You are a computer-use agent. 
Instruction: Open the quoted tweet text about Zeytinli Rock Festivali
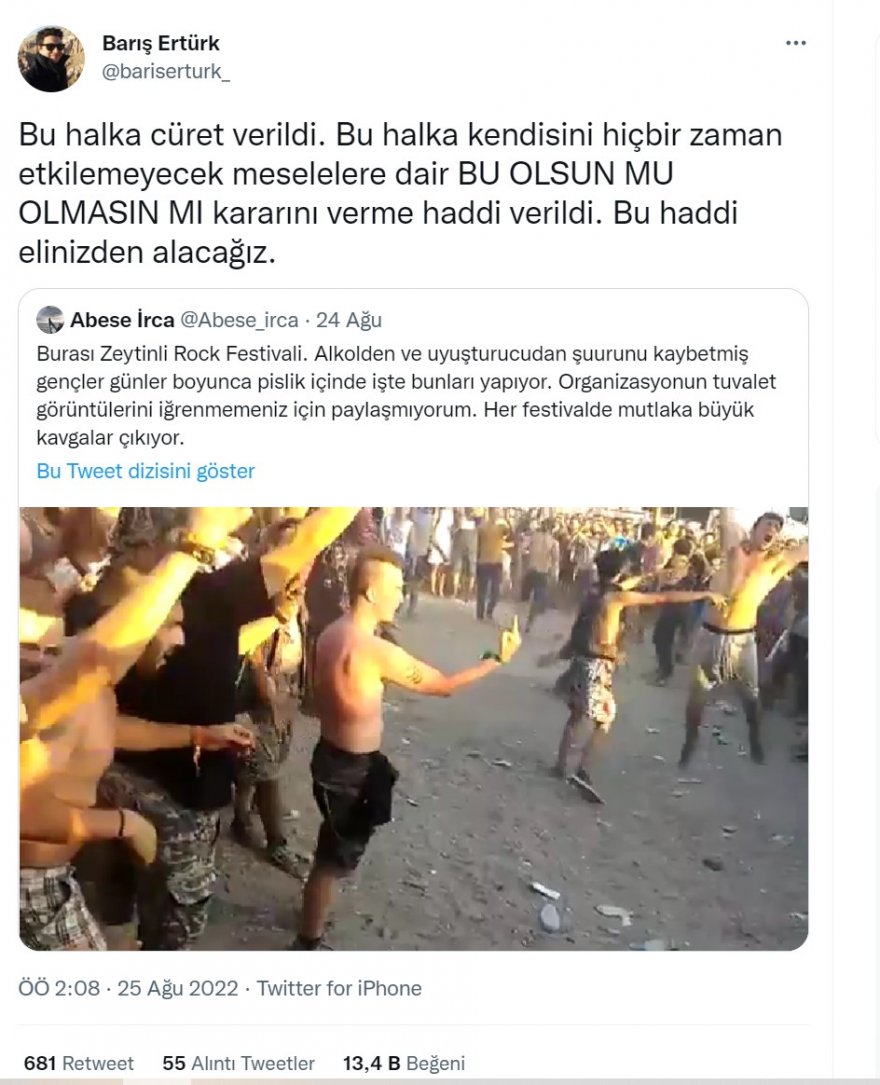pos(407,395)
